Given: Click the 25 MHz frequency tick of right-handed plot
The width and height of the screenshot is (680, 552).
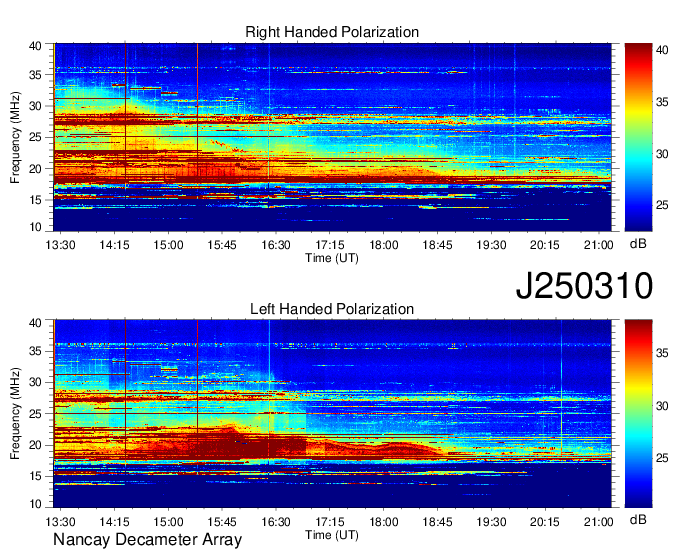Looking at the screenshot, I should [35, 137].
